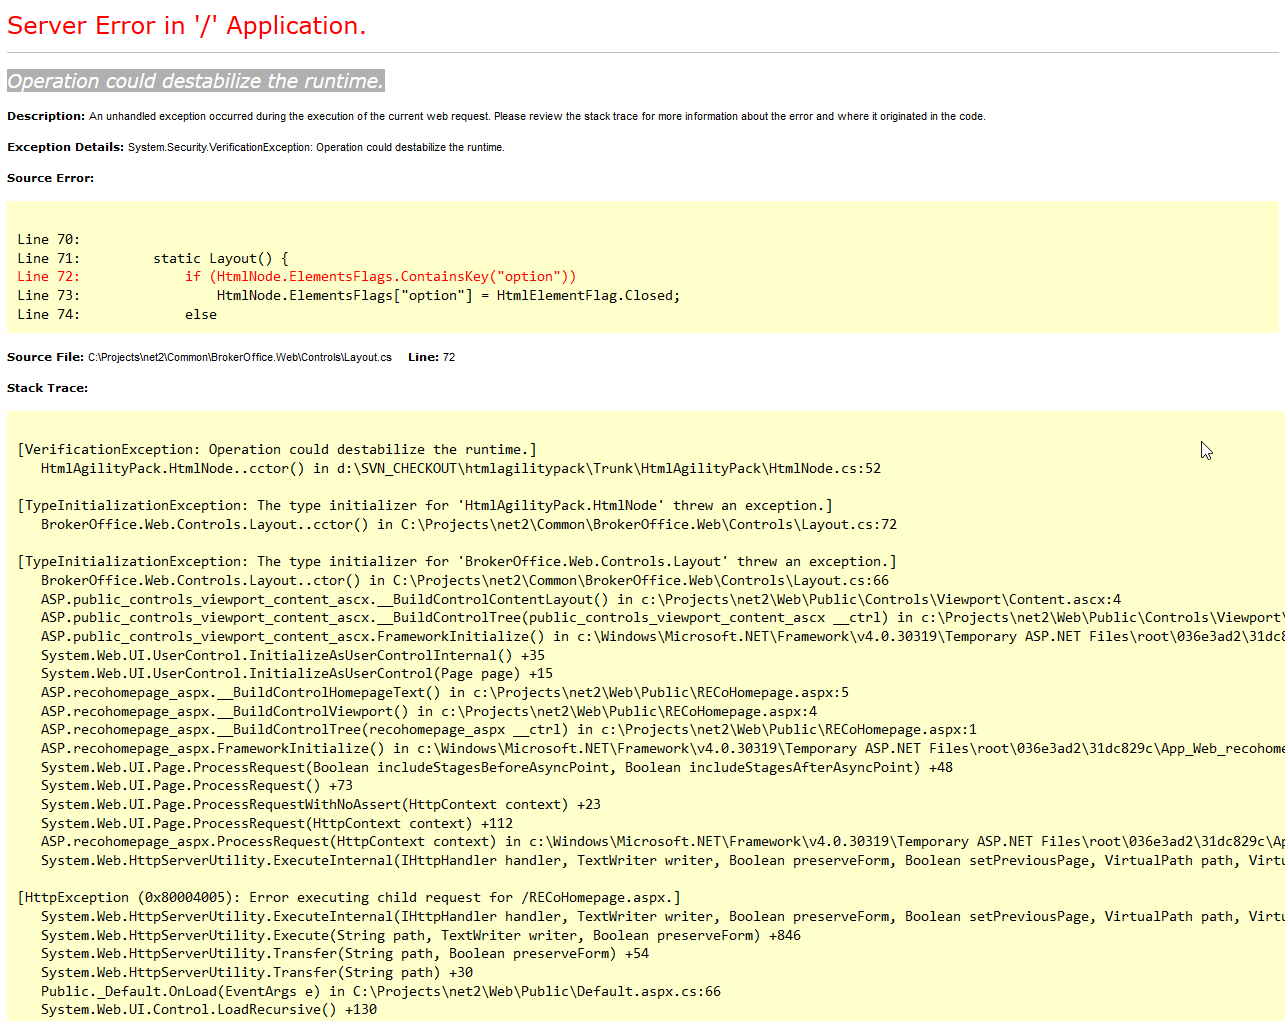The height and width of the screenshot is (1021, 1285).
Task: Click the '__BuildControlContentLayout()' trace line
Action: (x=581, y=599)
